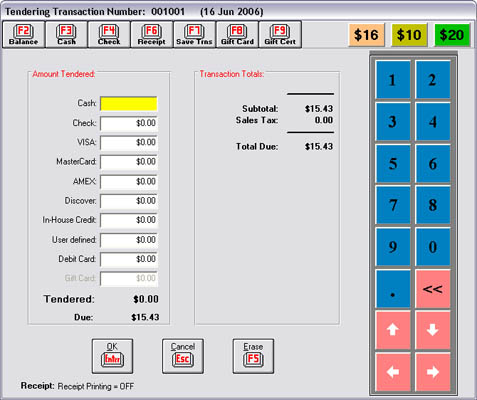The width and height of the screenshot is (477, 400).
Task: Tap the number 7 keypad key
Action: (x=393, y=205)
